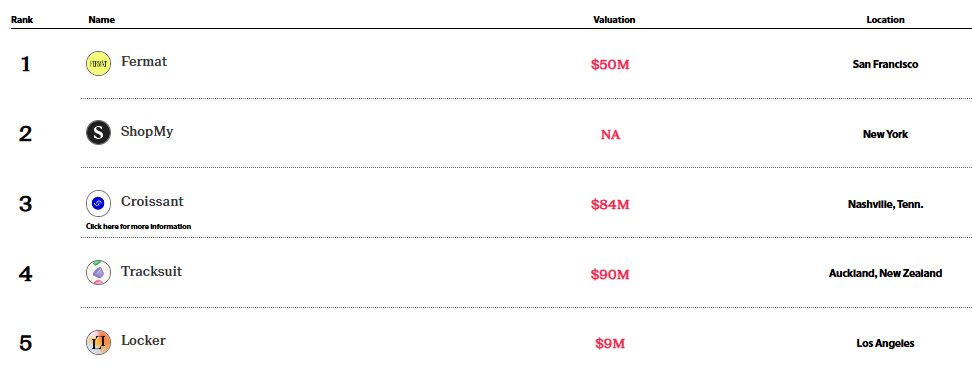The width and height of the screenshot is (972, 373).
Task: Click the rank number 5 for Locker
Action: 25,343
